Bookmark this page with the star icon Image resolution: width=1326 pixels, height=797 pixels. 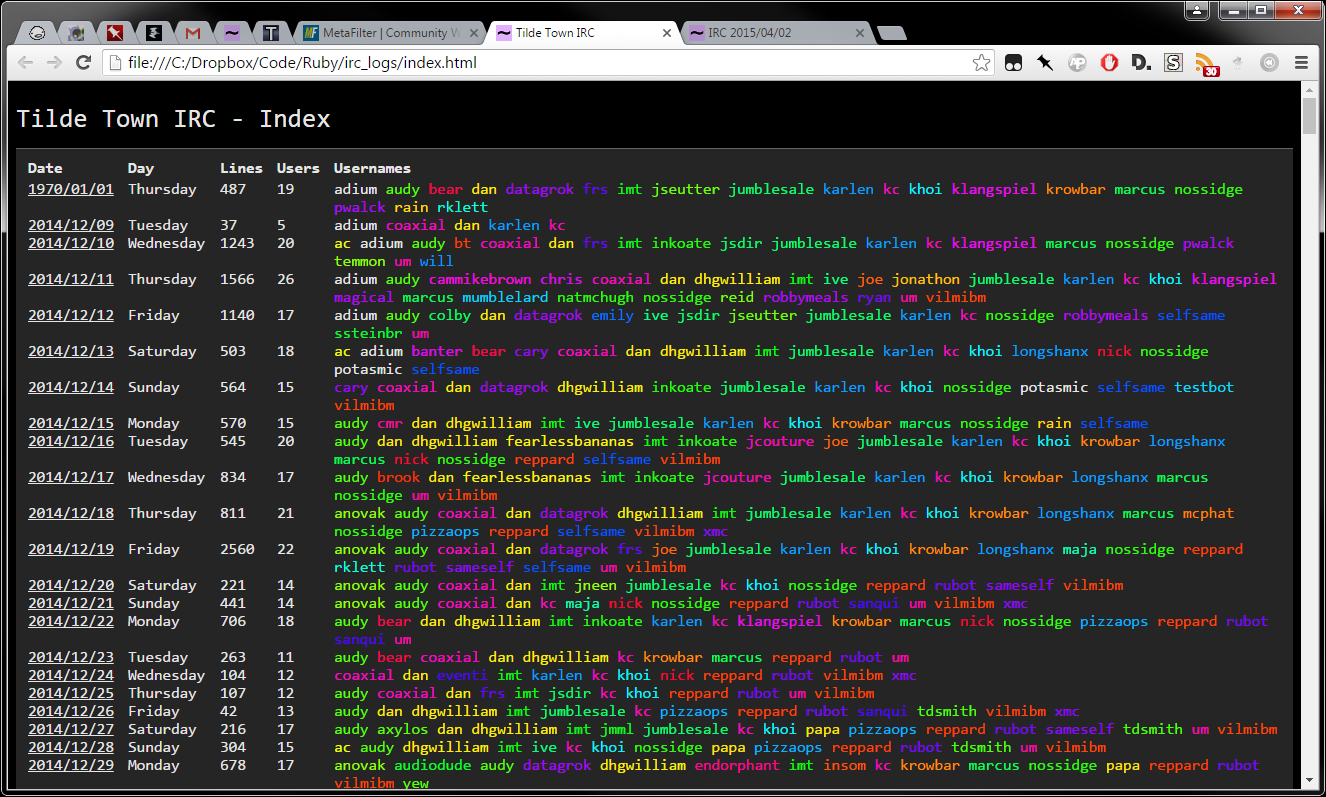pyautogui.click(x=981, y=63)
